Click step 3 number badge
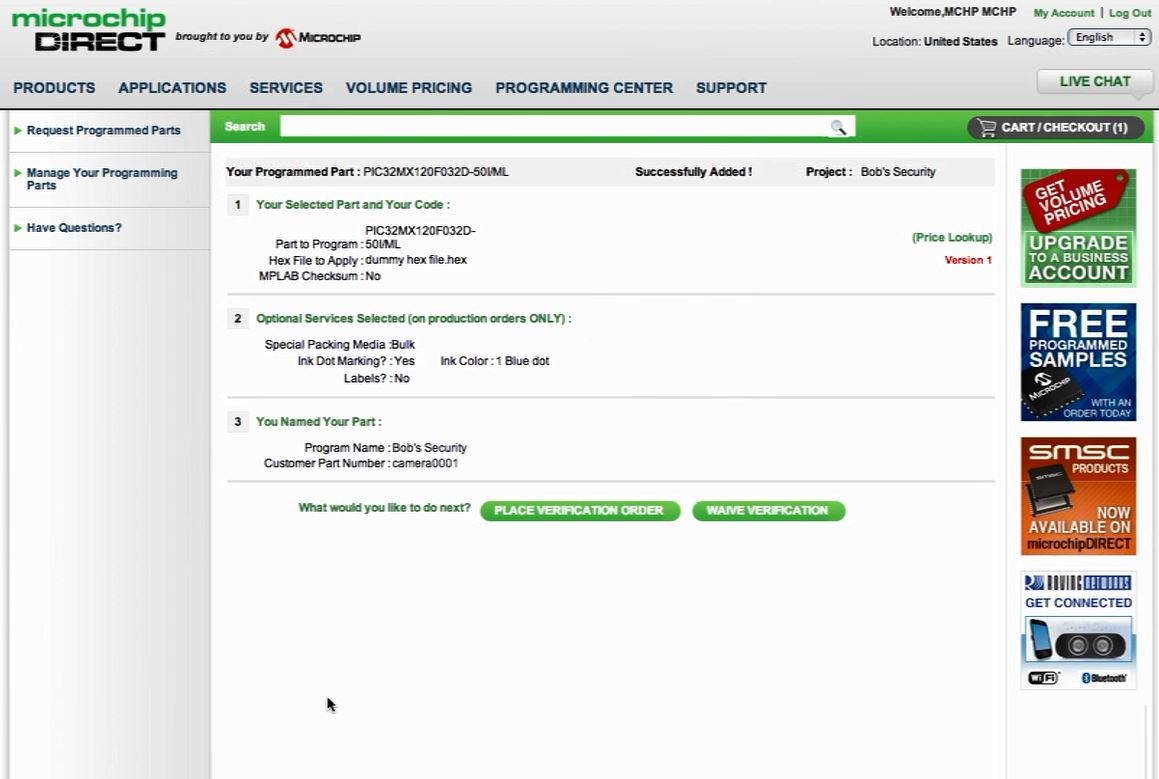The width and height of the screenshot is (1159, 779). tap(237, 422)
